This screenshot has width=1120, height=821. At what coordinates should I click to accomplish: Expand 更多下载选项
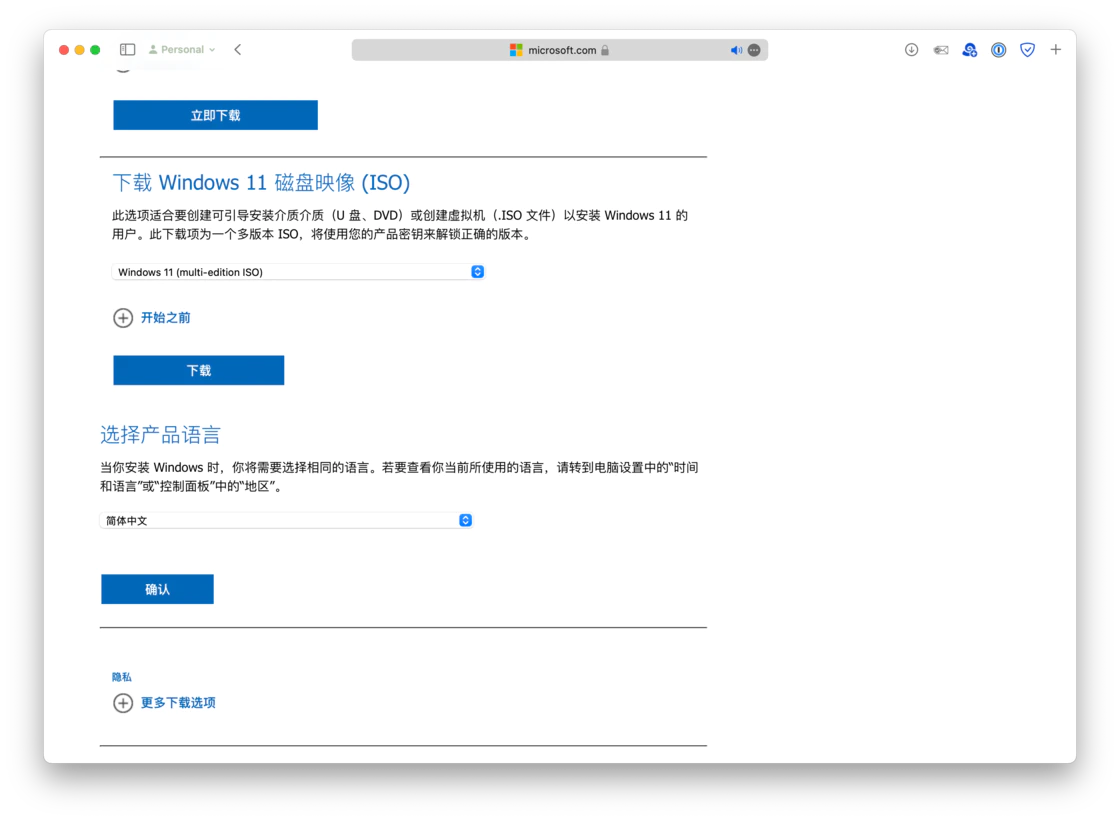[x=164, y=702]
